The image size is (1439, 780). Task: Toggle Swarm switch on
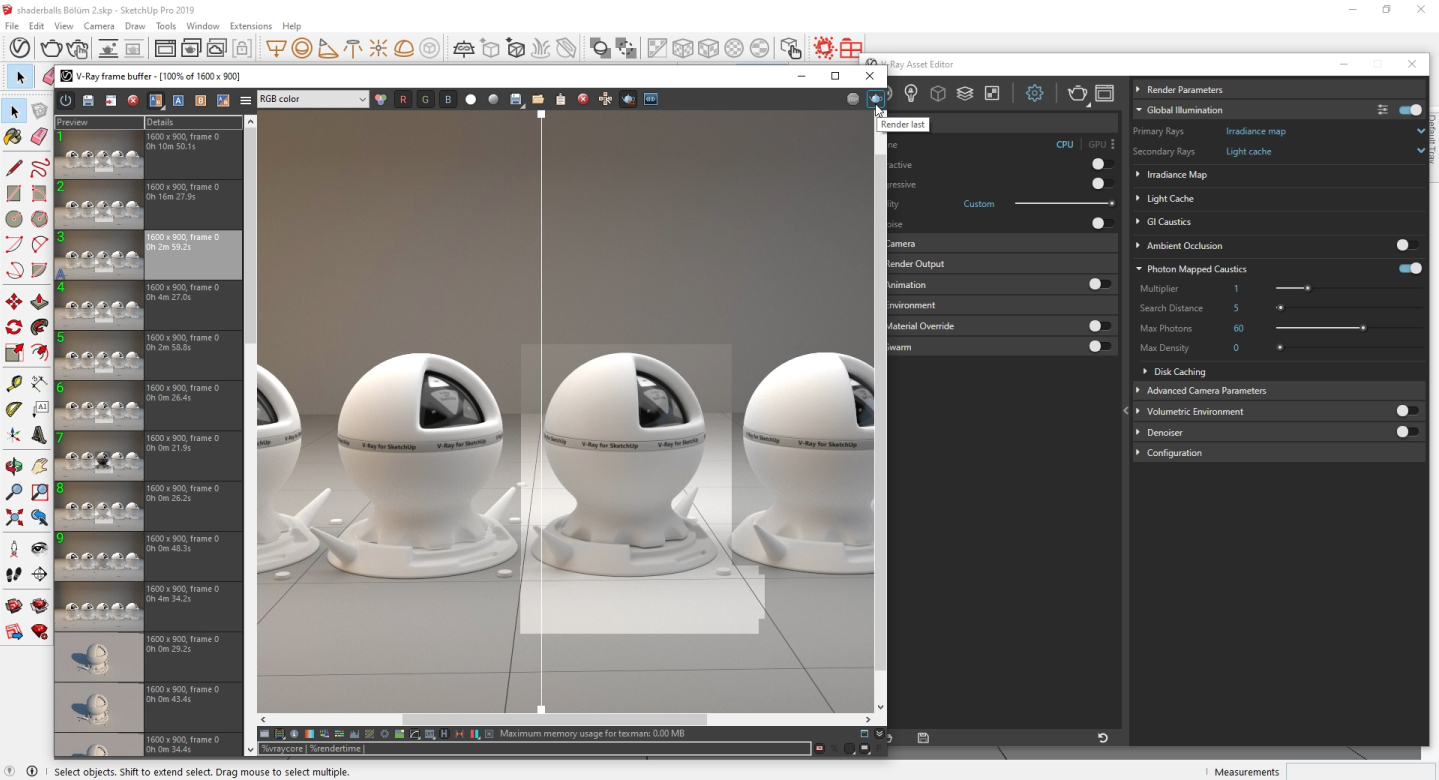[x=1100, y=347]
